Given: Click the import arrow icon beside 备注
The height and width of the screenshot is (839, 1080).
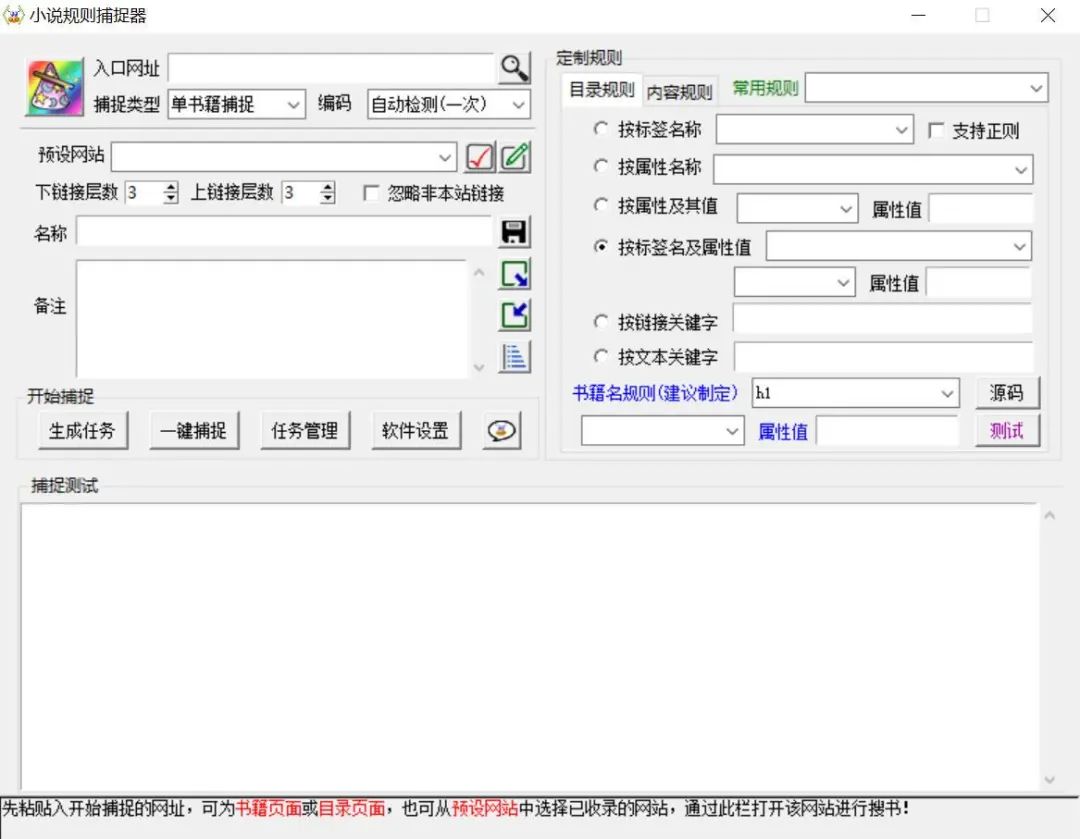Looking at the screenshot, I should tap(515, 315).
